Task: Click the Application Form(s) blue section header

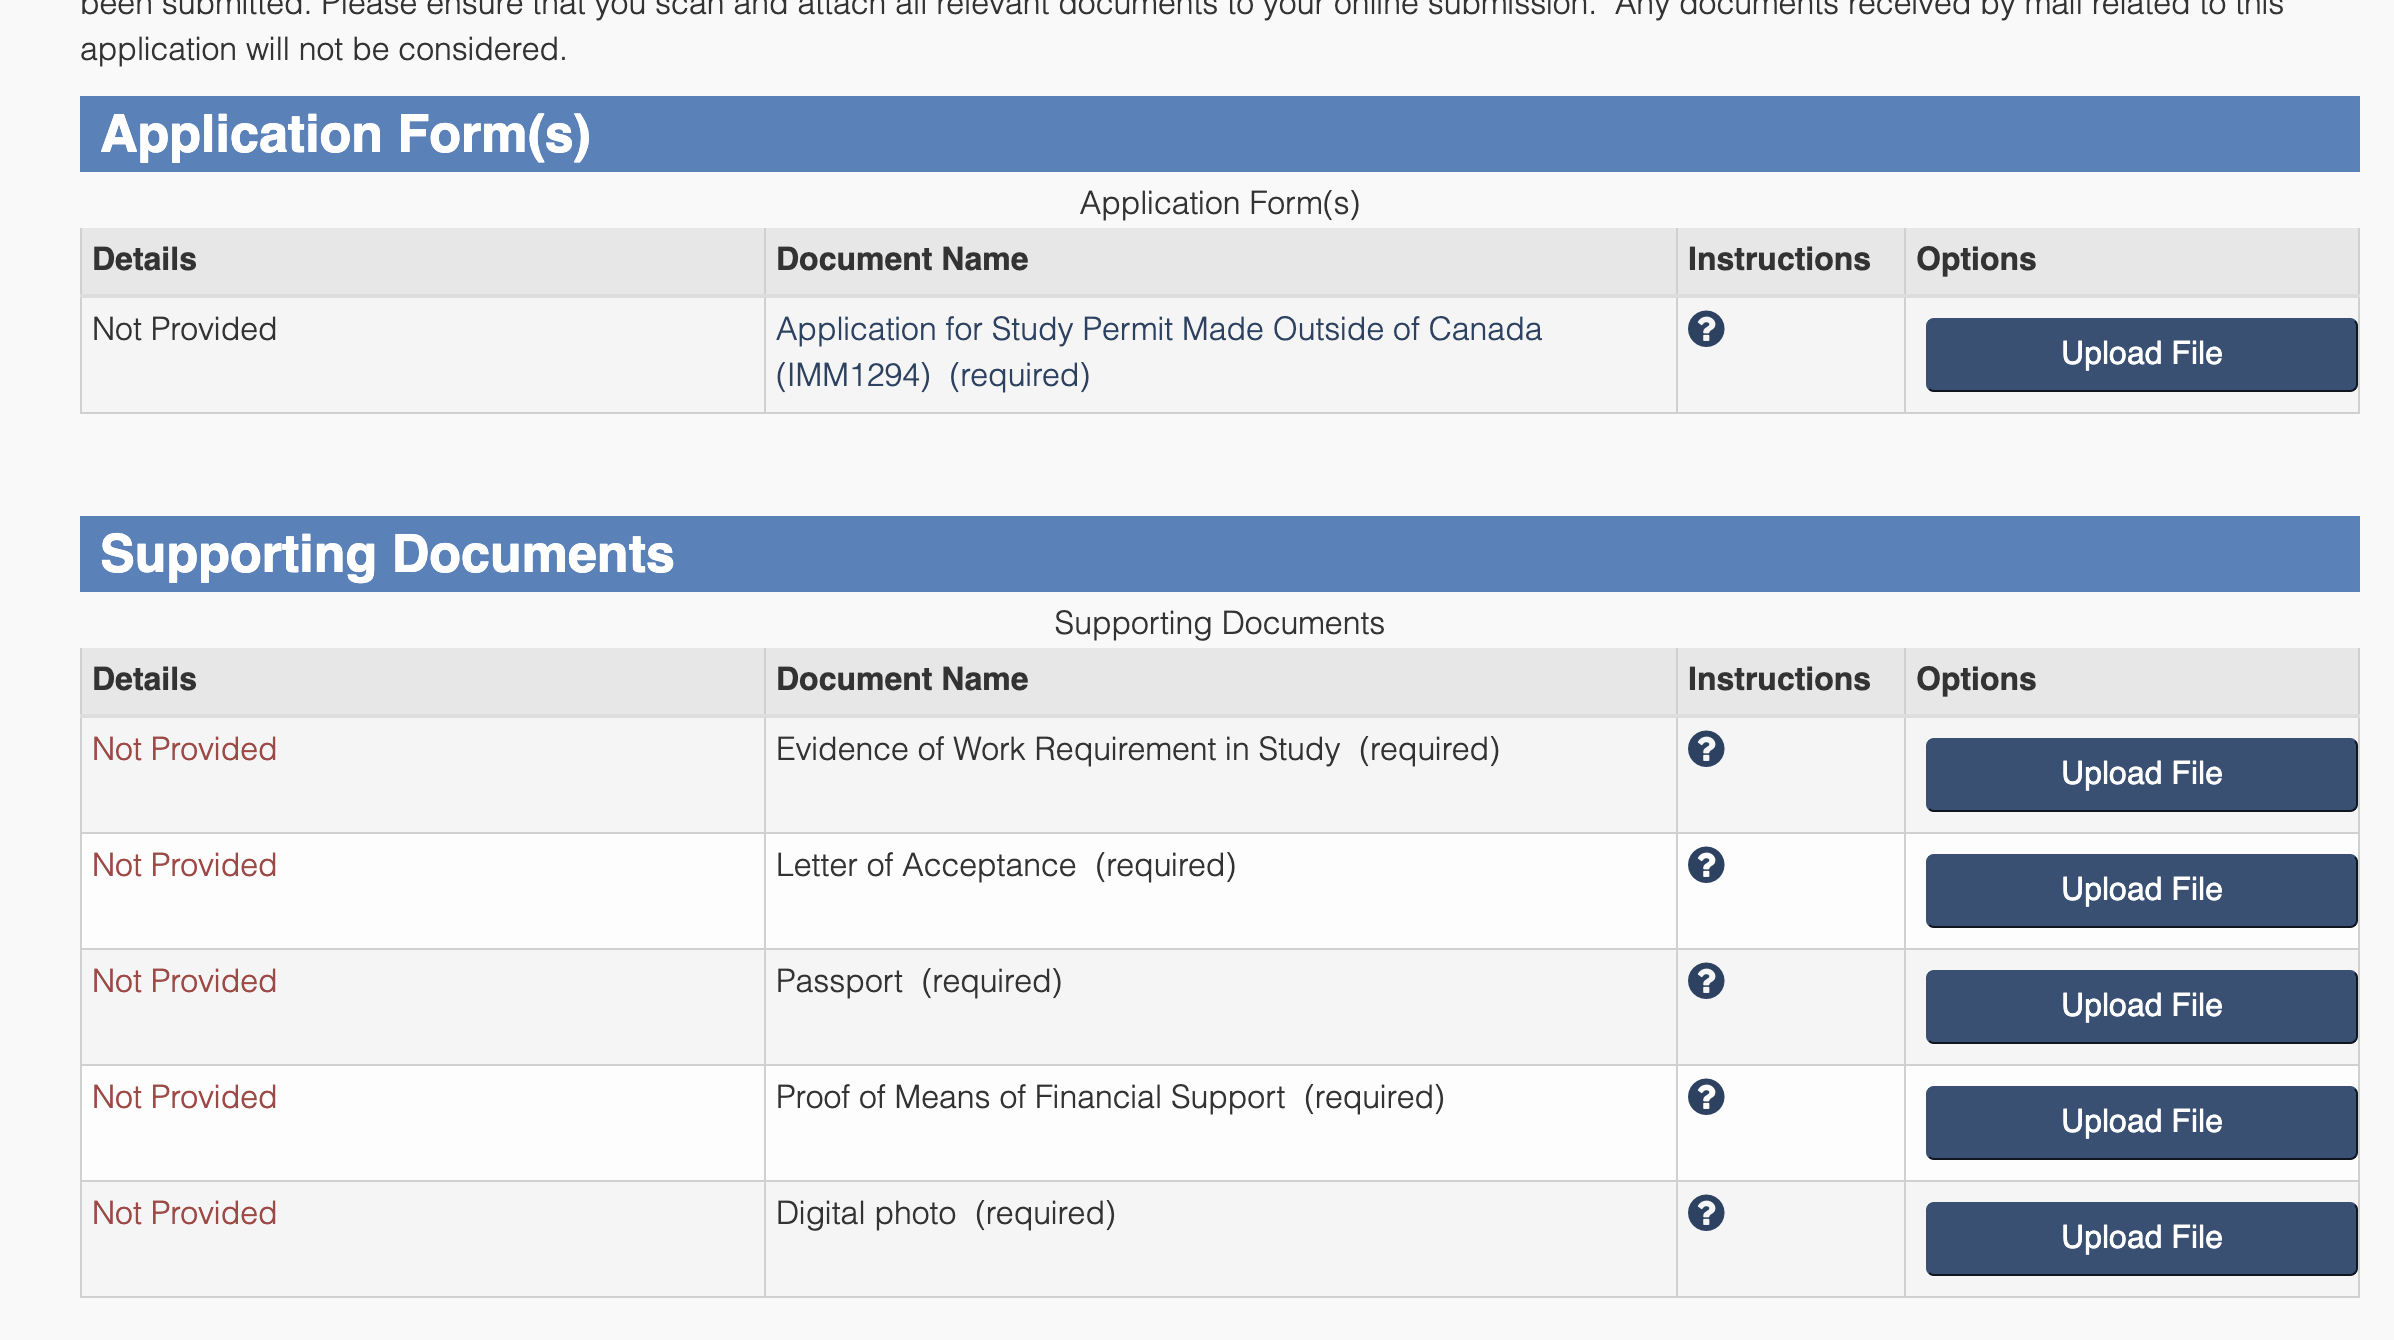Action: click(345, 134)
